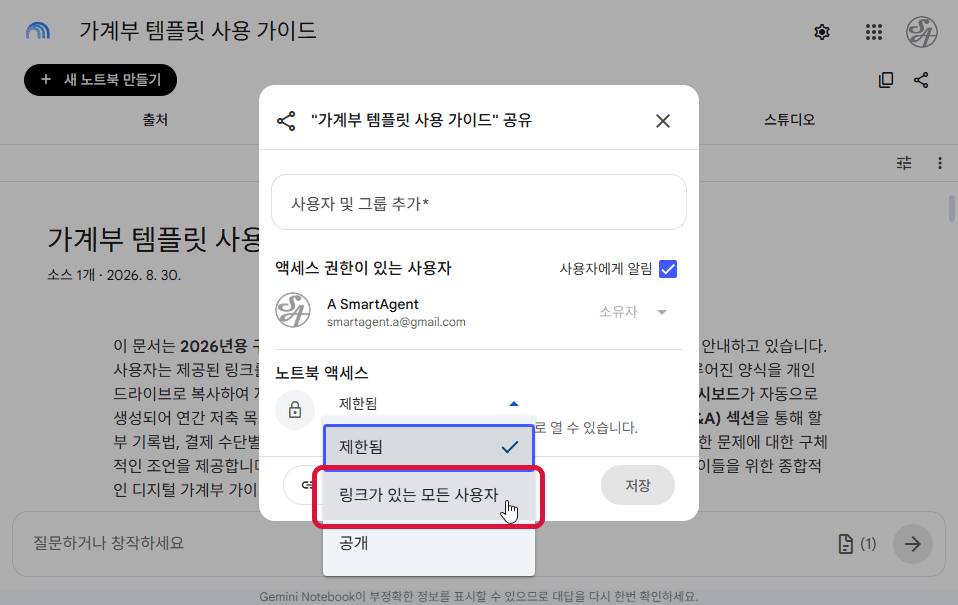Screen dimensions: 958x605
Task: Click '새 노트북 만들기' button
Action: [100, 80]
